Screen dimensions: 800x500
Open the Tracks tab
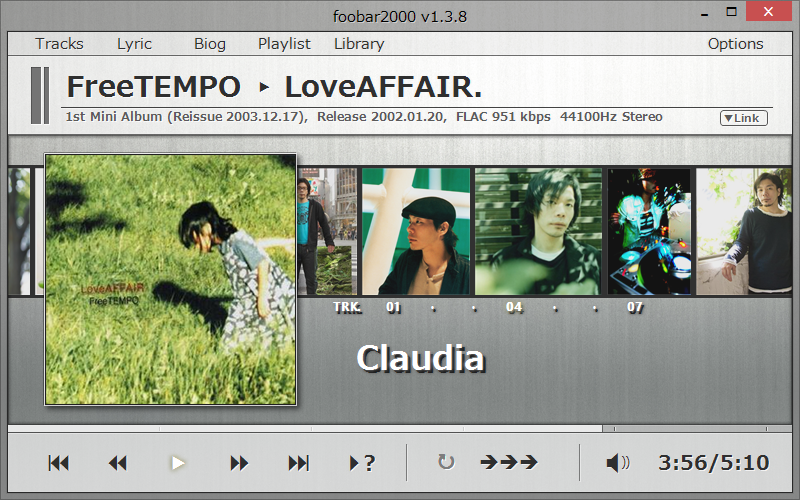tap(59, 44)
